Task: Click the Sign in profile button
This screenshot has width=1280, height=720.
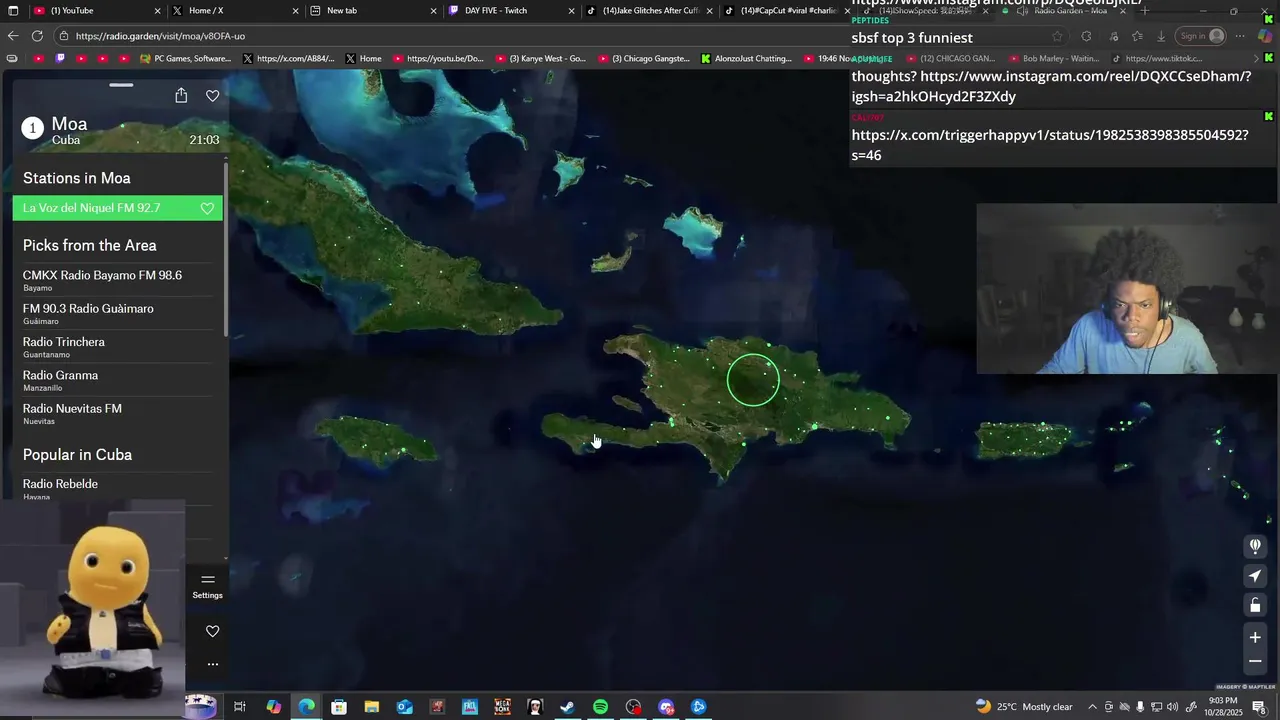Action: 1201,36
